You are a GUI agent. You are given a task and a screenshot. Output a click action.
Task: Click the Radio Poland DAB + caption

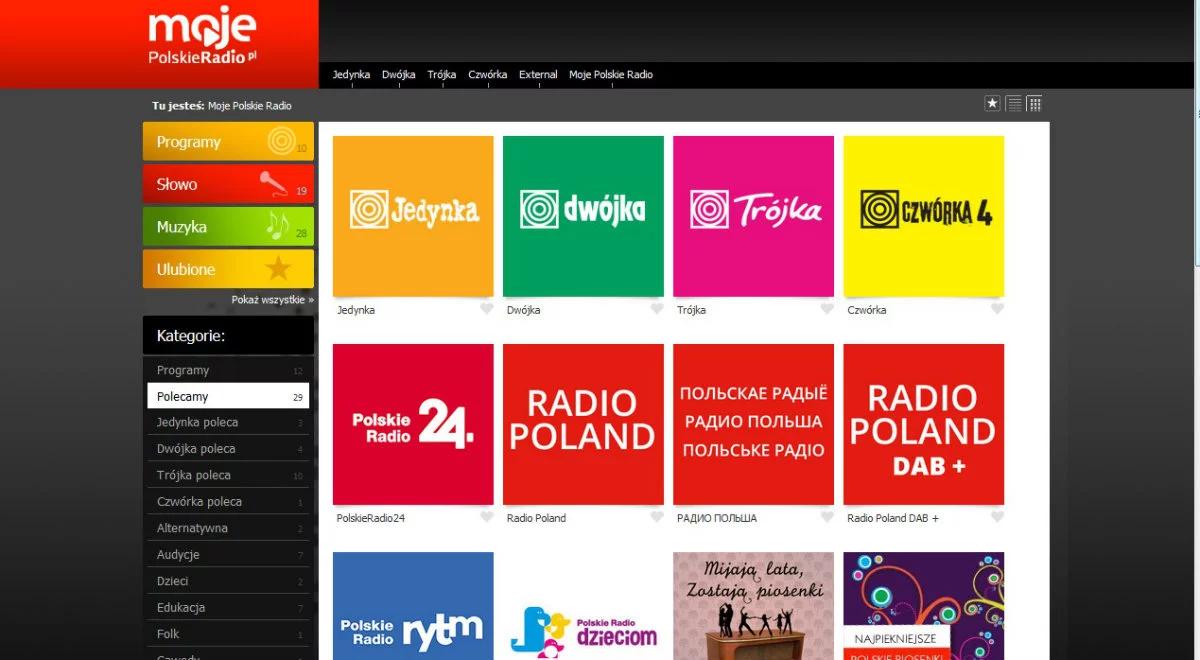click(x=893, y=518)
